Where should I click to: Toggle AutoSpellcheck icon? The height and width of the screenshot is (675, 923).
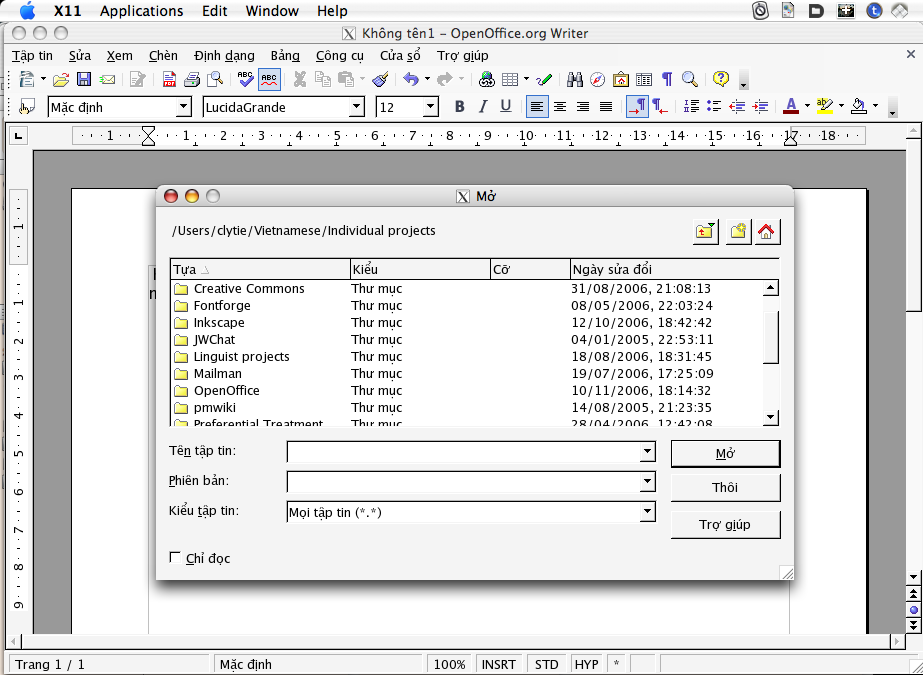[x=269, y=79]
